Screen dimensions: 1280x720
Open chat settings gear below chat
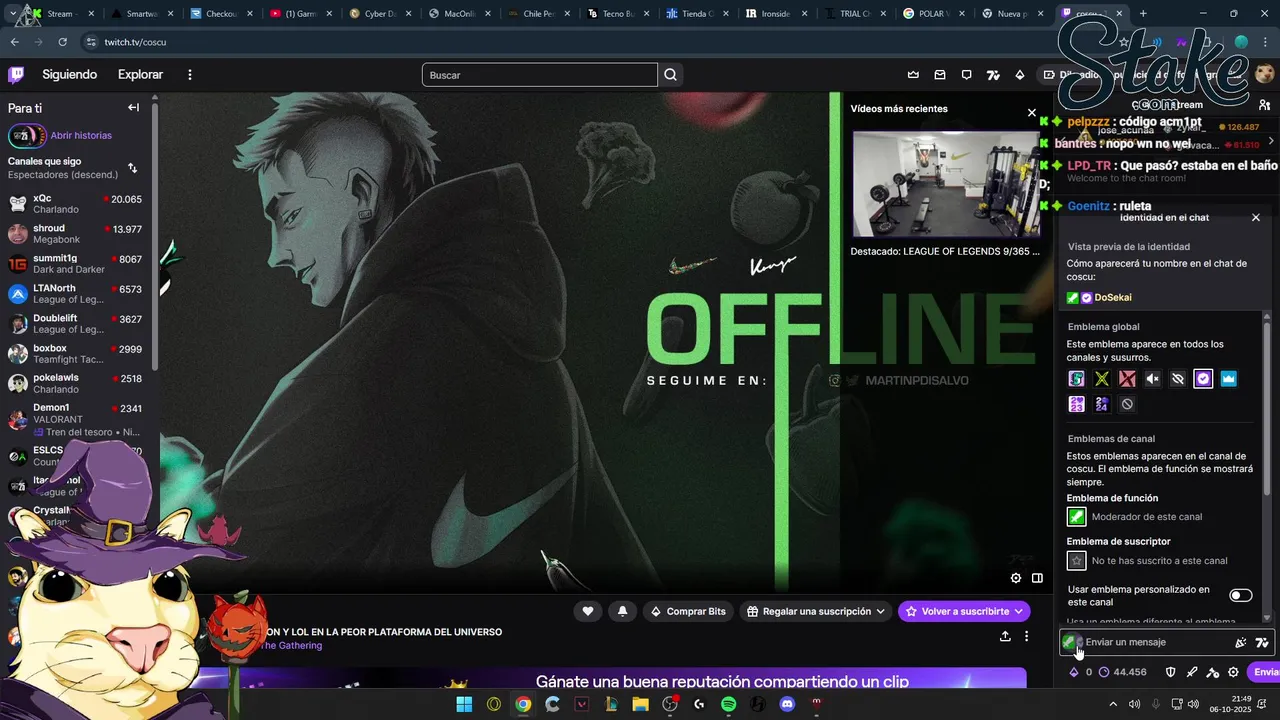coord(1233,672)
